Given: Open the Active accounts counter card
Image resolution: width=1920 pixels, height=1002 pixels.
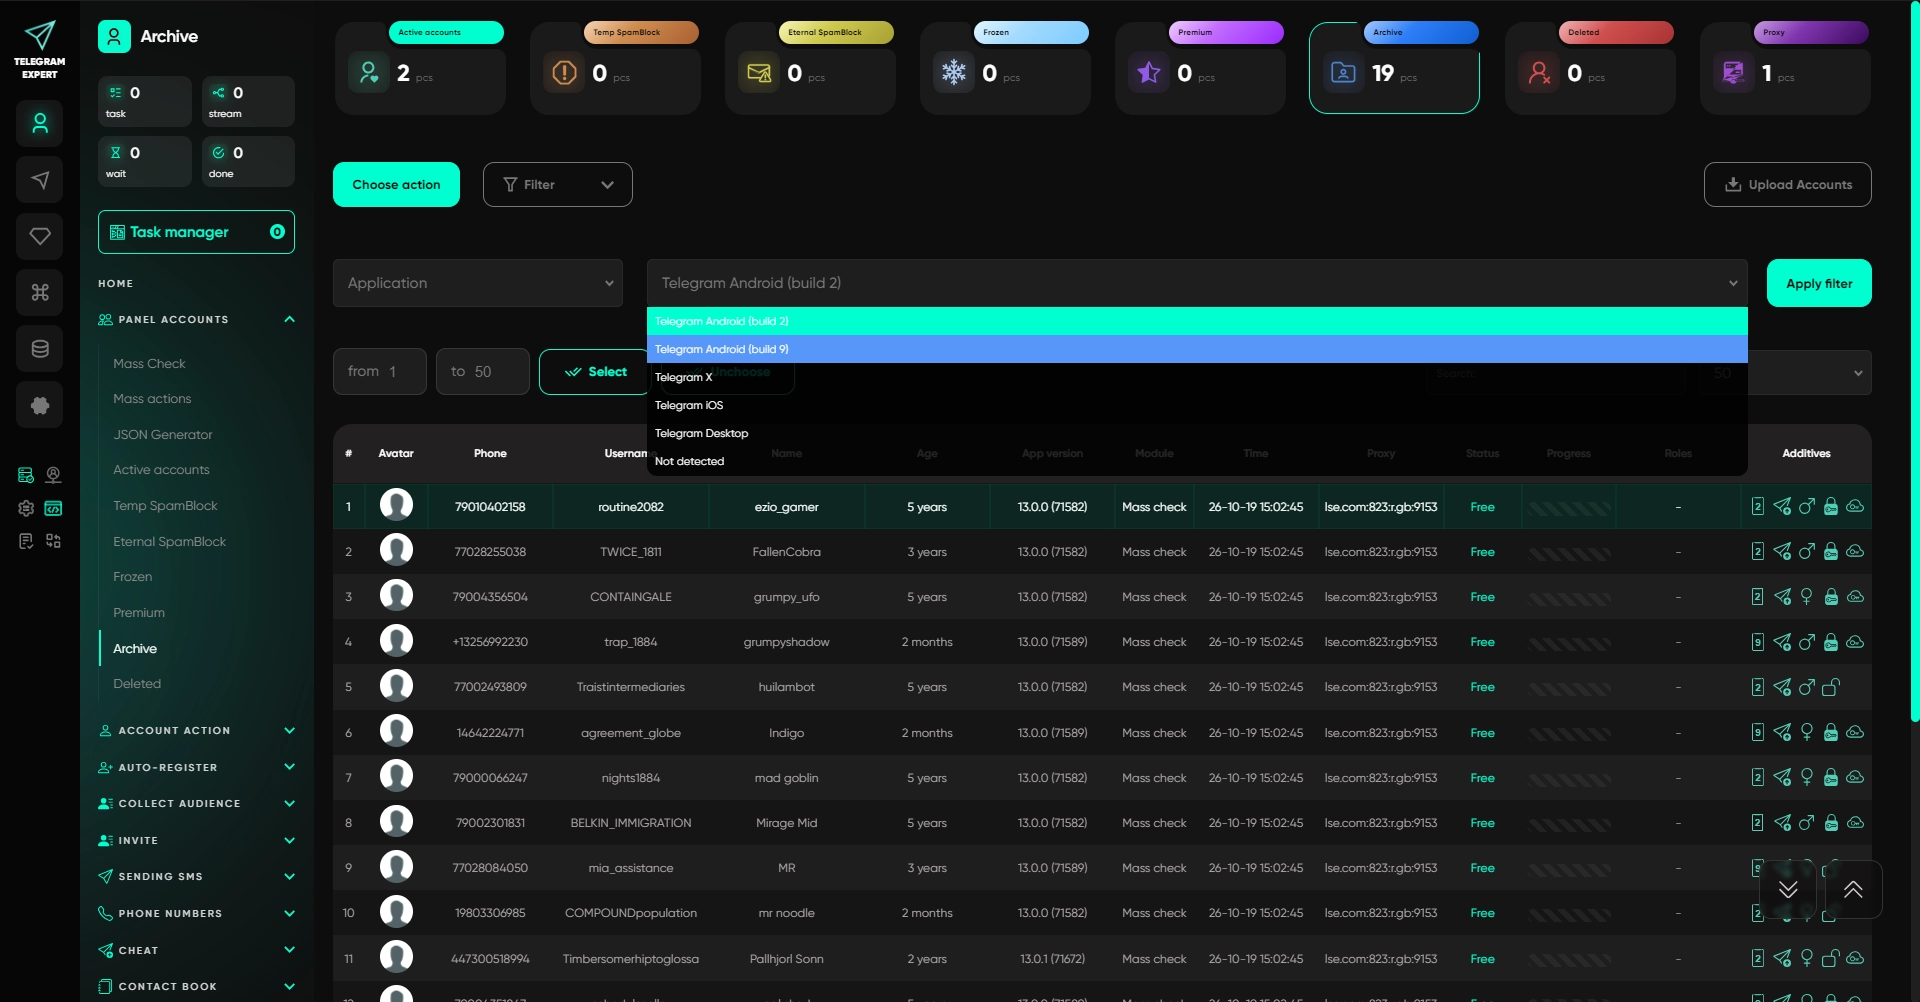Looking at the screenshot, I should pyautogui.click(x=420, y=68).
